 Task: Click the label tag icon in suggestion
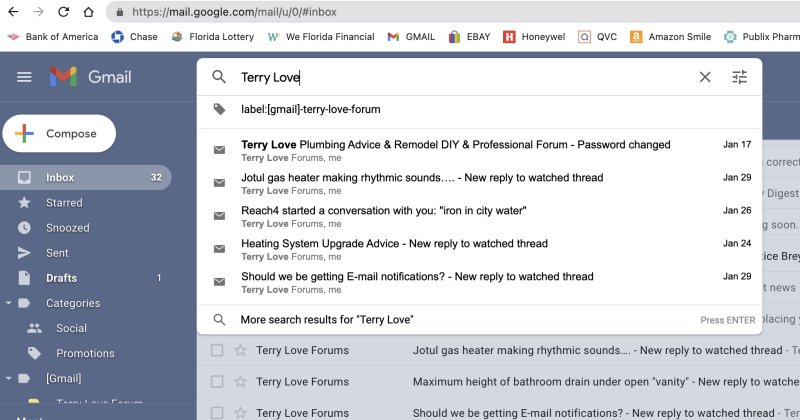click(x=219, y=109)
